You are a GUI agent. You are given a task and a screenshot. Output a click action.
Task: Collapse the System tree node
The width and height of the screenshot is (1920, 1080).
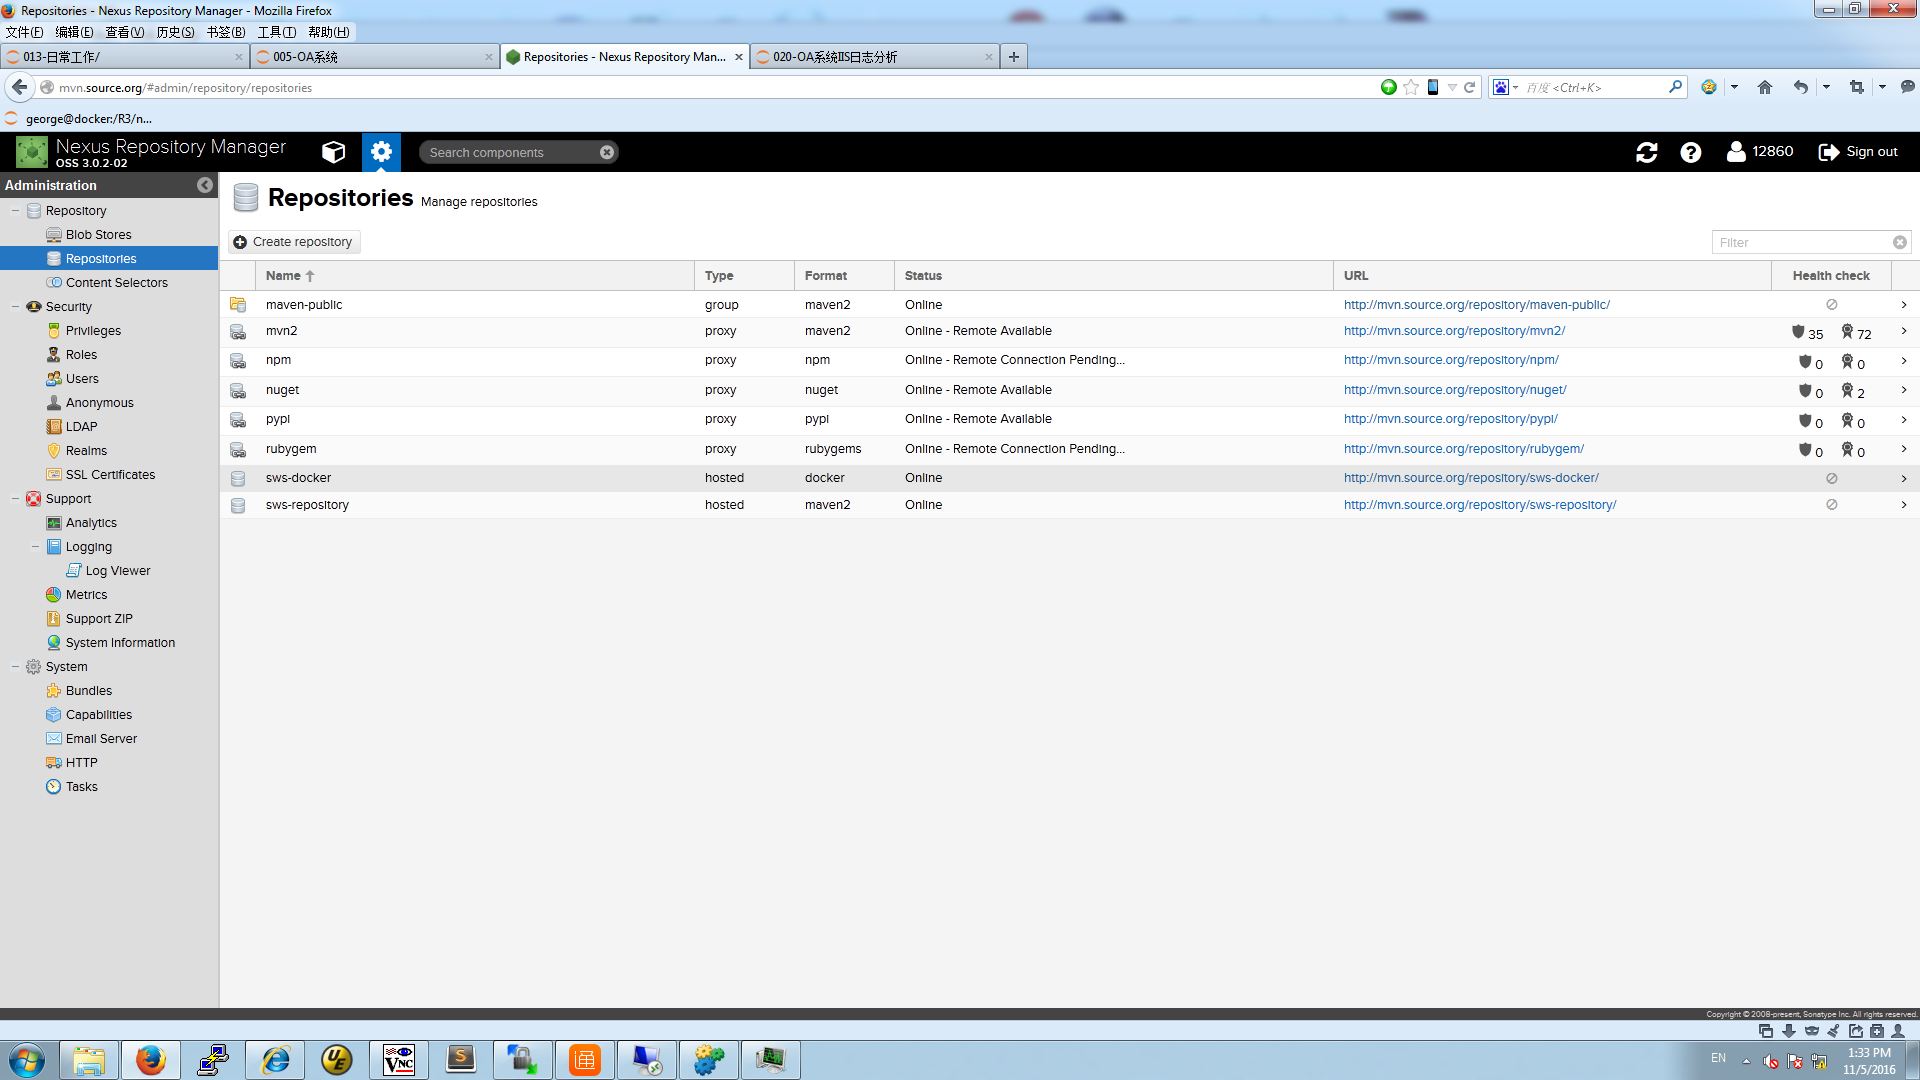15,667
